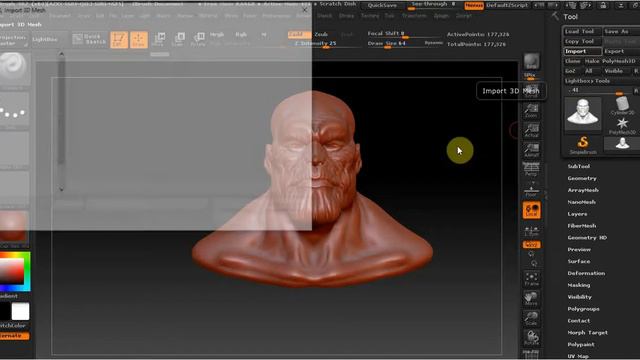640x360 pixels.
Task: Toggle Perspective view icon
Action: [531, 169]
